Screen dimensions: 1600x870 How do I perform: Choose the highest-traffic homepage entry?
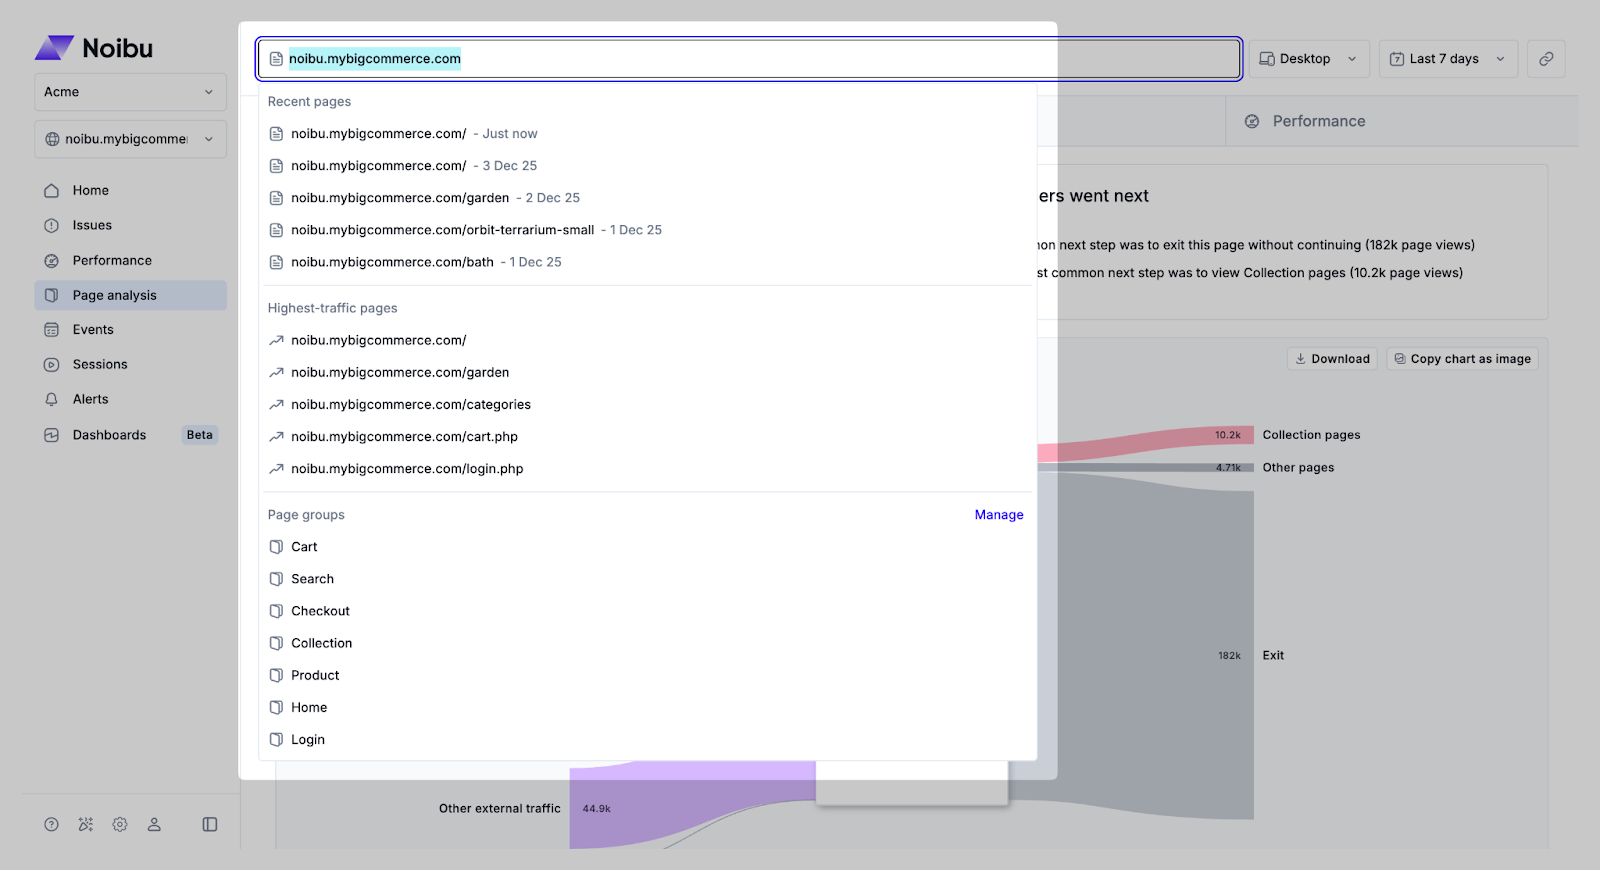click(648, 341)
